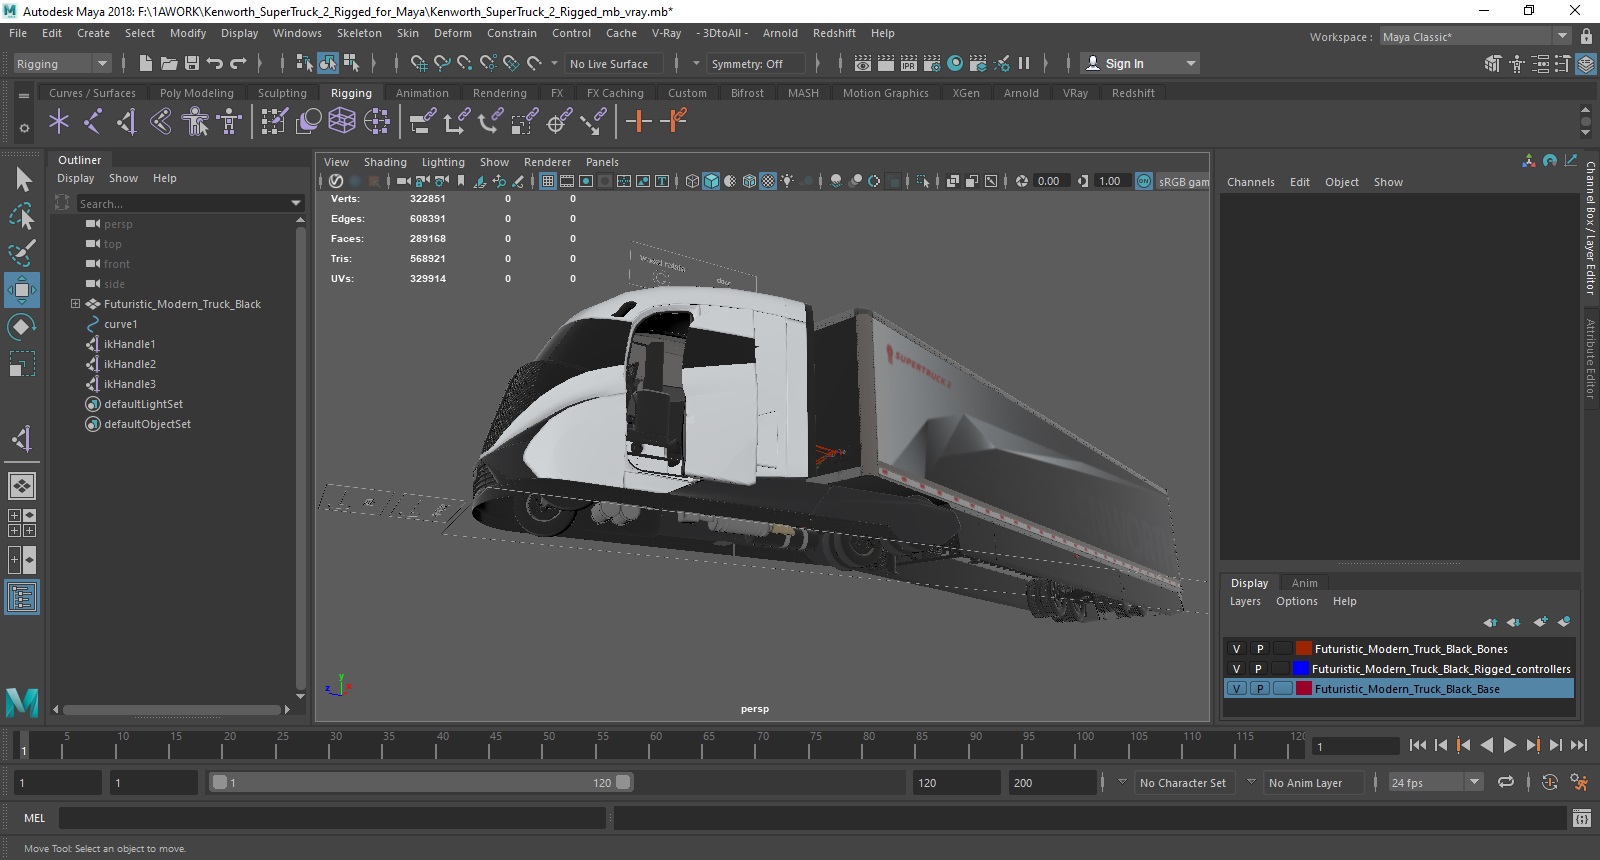The height and width of the screenshot is (860, 1600).
Task: Switch to the Anim layer tab
Action: (1304, 583)
